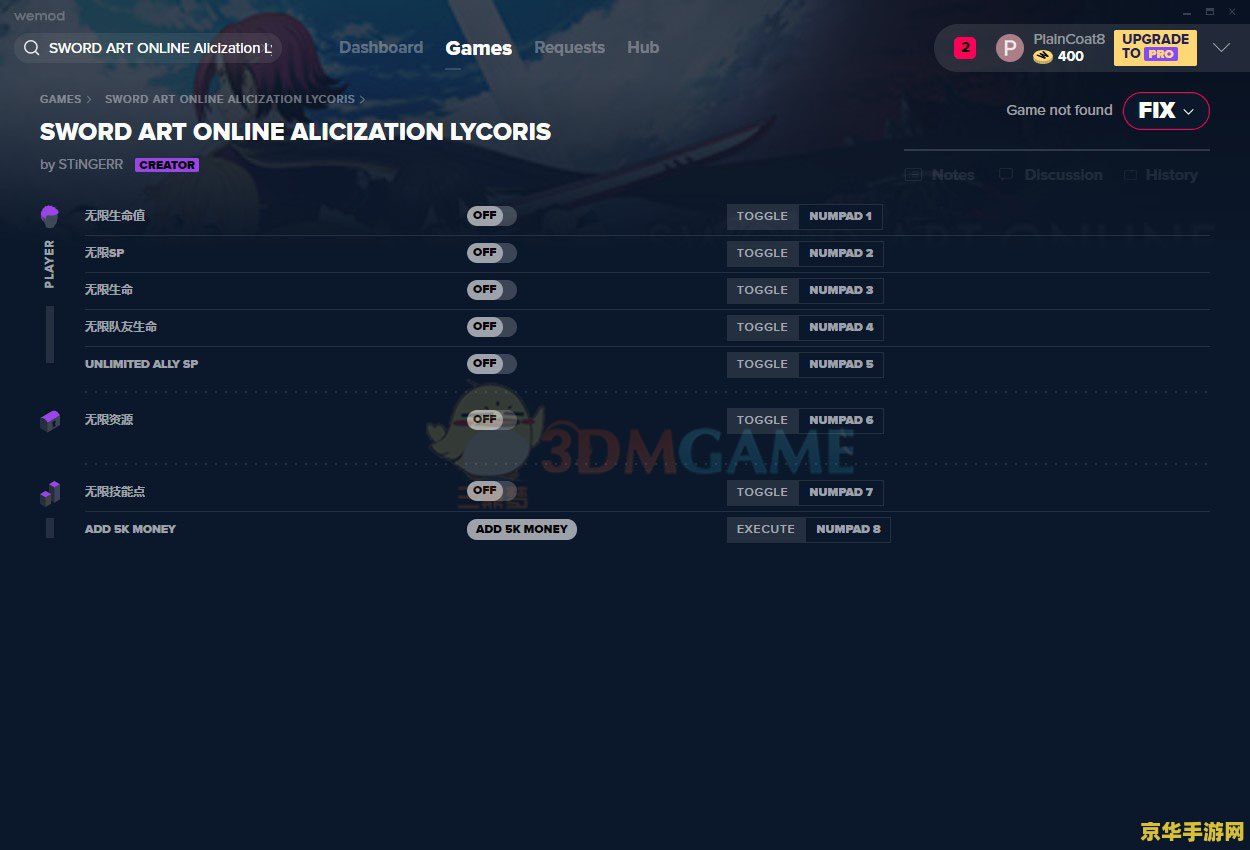
Task: Select the inventory category cube icon
Action: coord(50,421)
